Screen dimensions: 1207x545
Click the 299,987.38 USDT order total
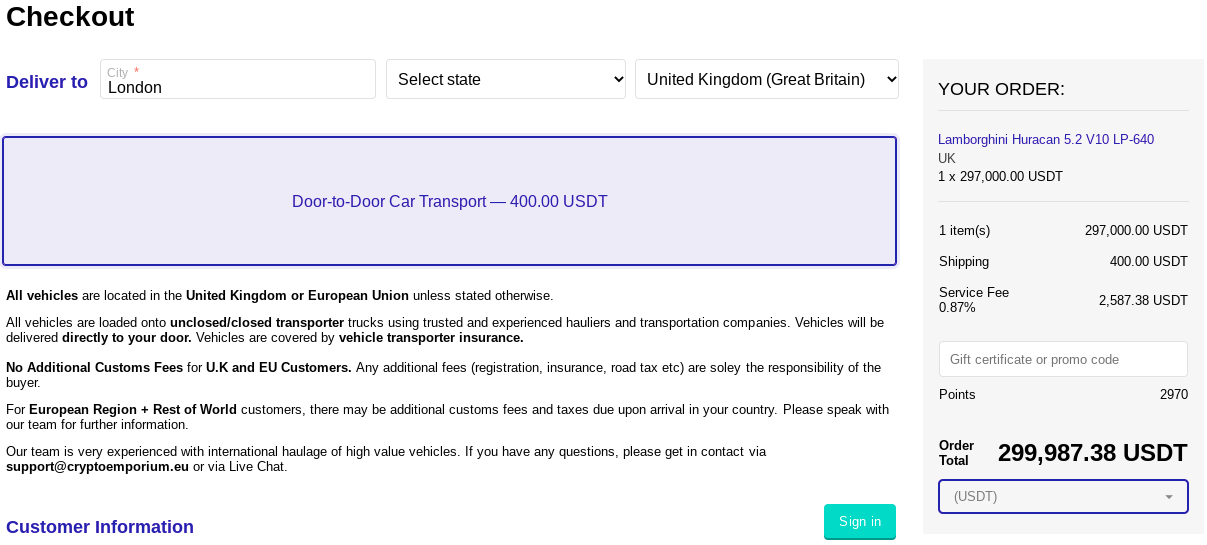(1093, 453)
